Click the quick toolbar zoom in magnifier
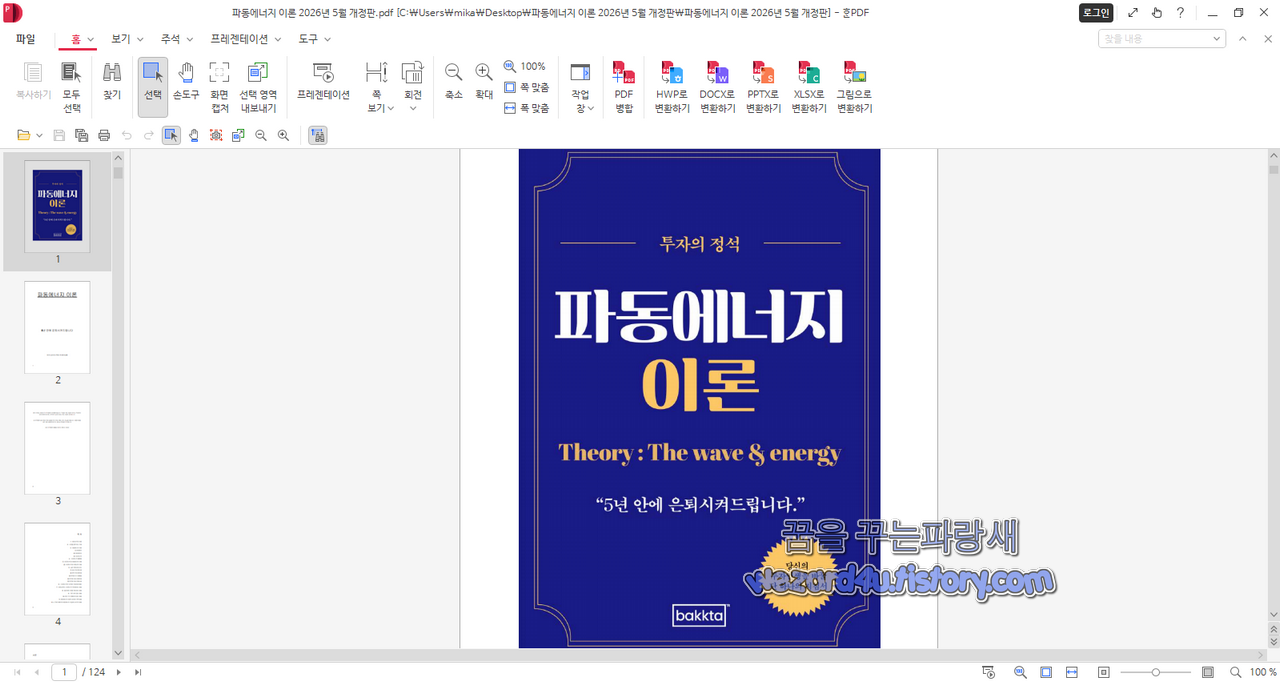1280x682 pixels. 283,135
